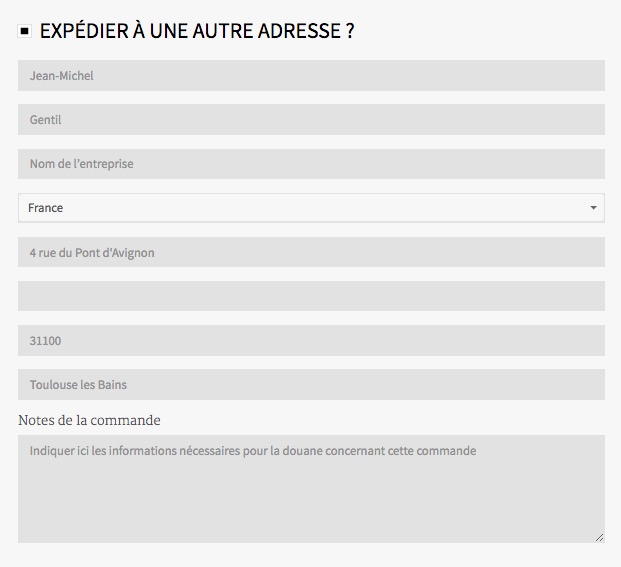Click the 'EXPÉDIER À UNE AUTRE ADRESSE ?' heading label
This screenshot has height=567, width=621.
197,31
